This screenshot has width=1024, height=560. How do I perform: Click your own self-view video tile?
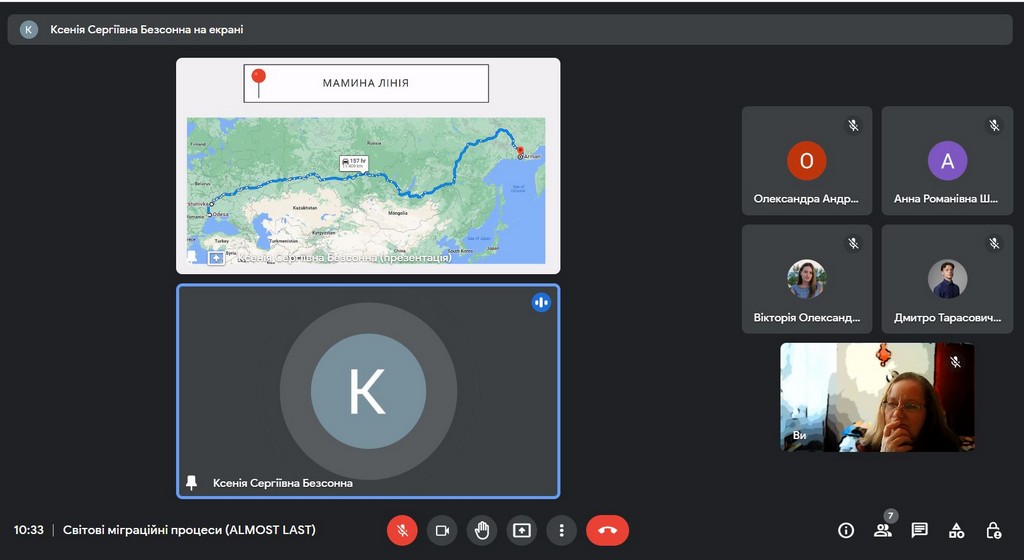coord(876,397)
